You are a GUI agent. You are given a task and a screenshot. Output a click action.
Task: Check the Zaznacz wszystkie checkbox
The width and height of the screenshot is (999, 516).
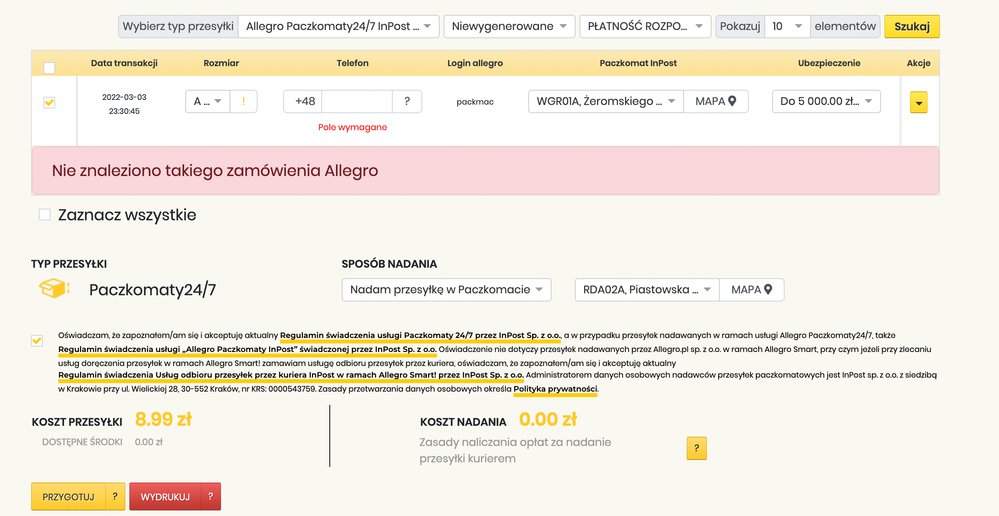tap(45, 215)
